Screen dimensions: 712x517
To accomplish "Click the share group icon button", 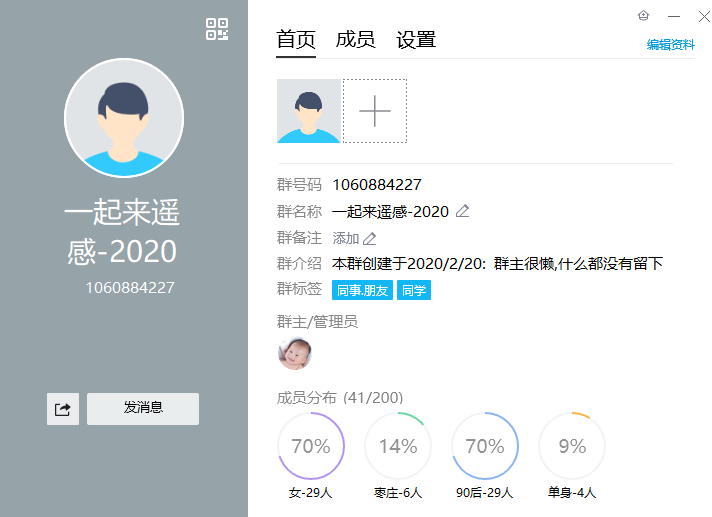I will (63, 409).
